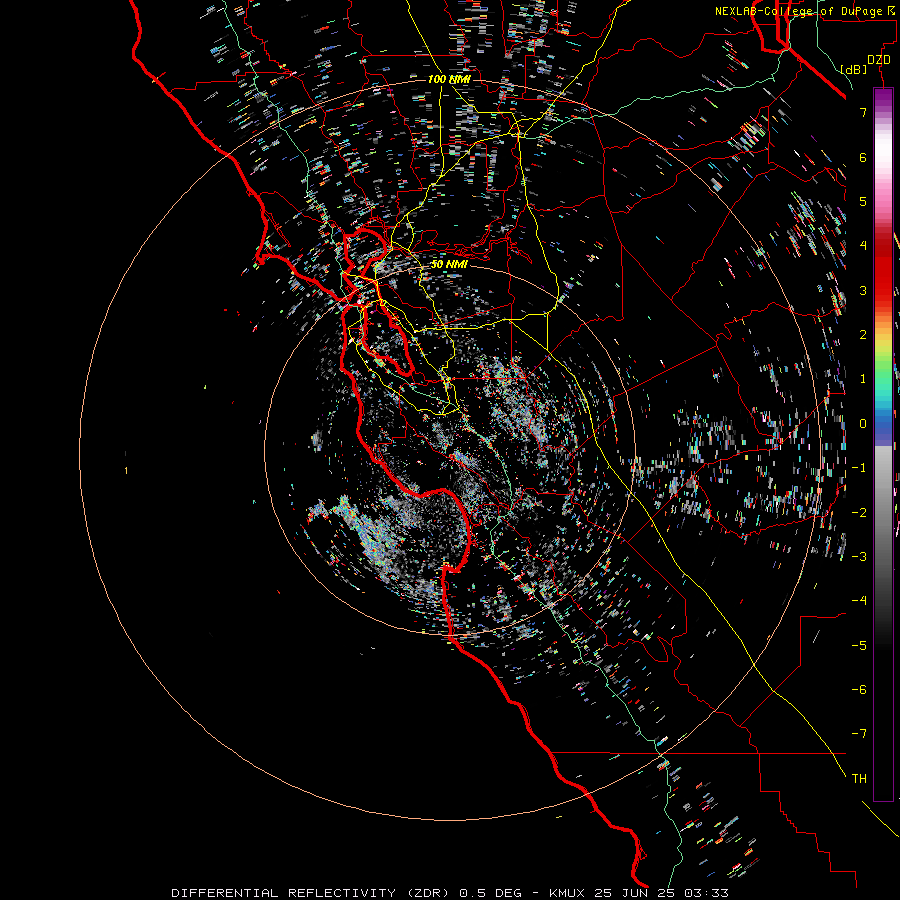Click the 100 NMI range ring label
This screenshot has height=900, width=900.
point(449,79)
